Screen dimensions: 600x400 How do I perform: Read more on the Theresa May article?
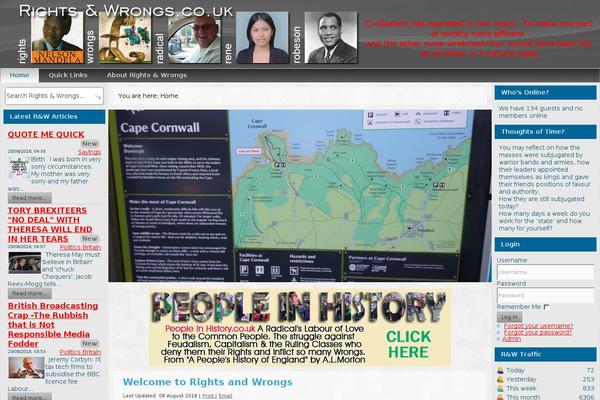29,293
